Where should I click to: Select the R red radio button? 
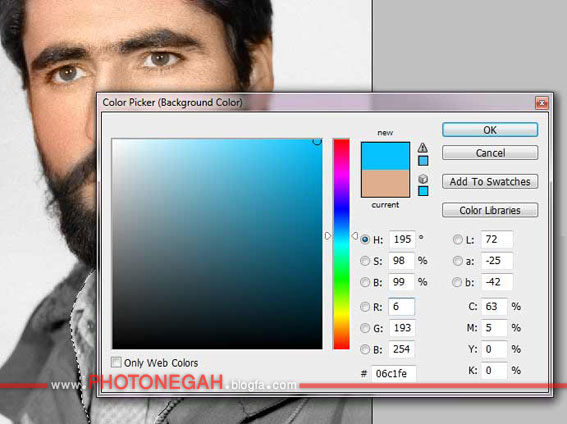tap(365, 307)
